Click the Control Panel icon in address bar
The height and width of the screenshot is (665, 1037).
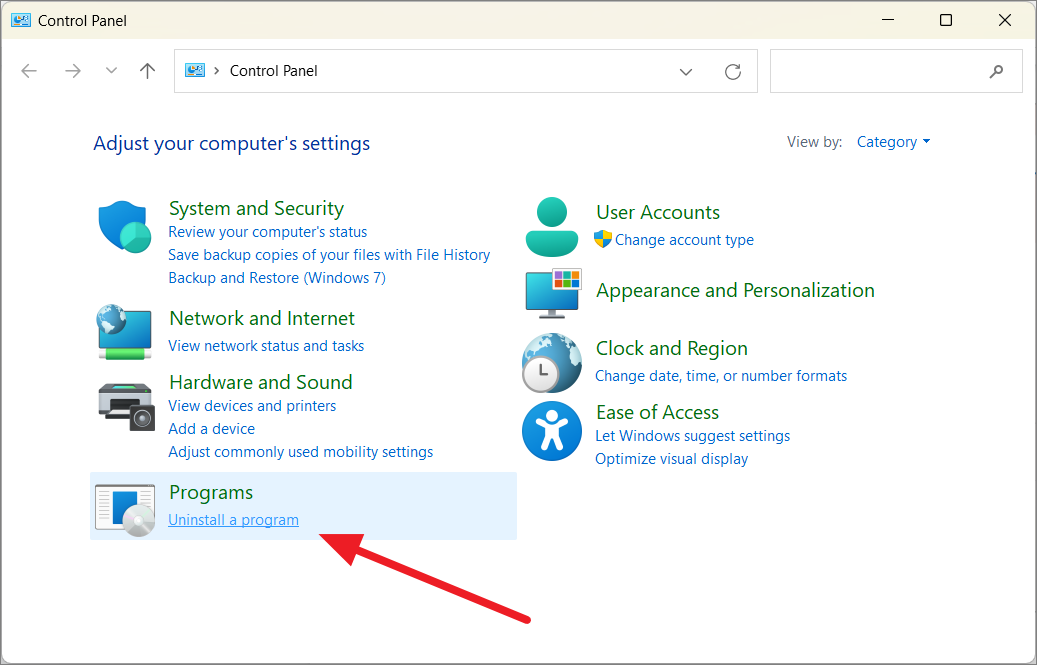click(194, 71)
